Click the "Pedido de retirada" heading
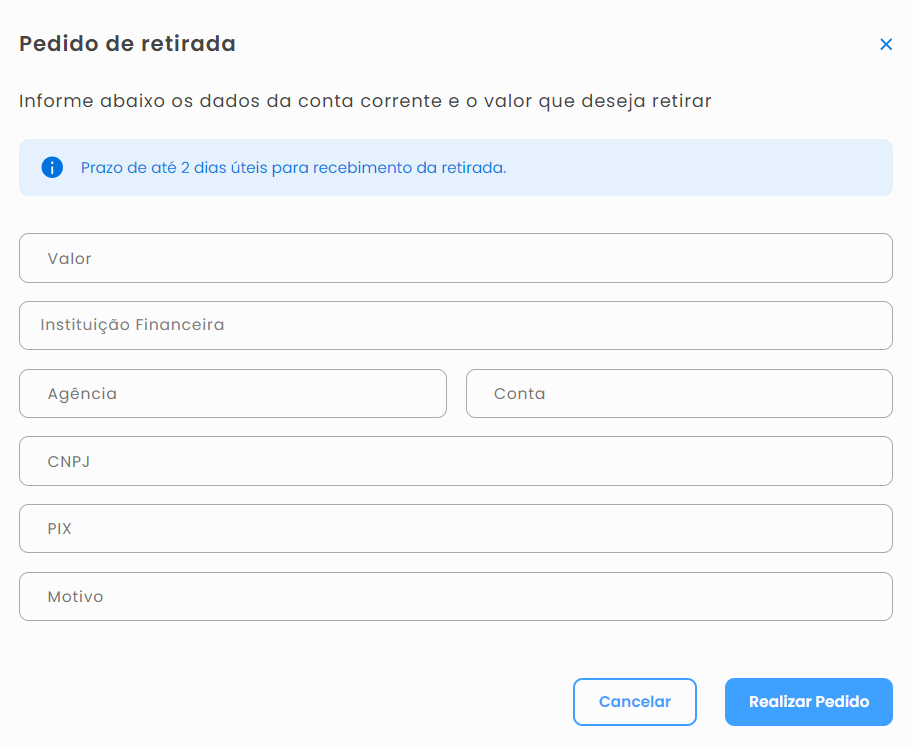 tap(128, 44)
